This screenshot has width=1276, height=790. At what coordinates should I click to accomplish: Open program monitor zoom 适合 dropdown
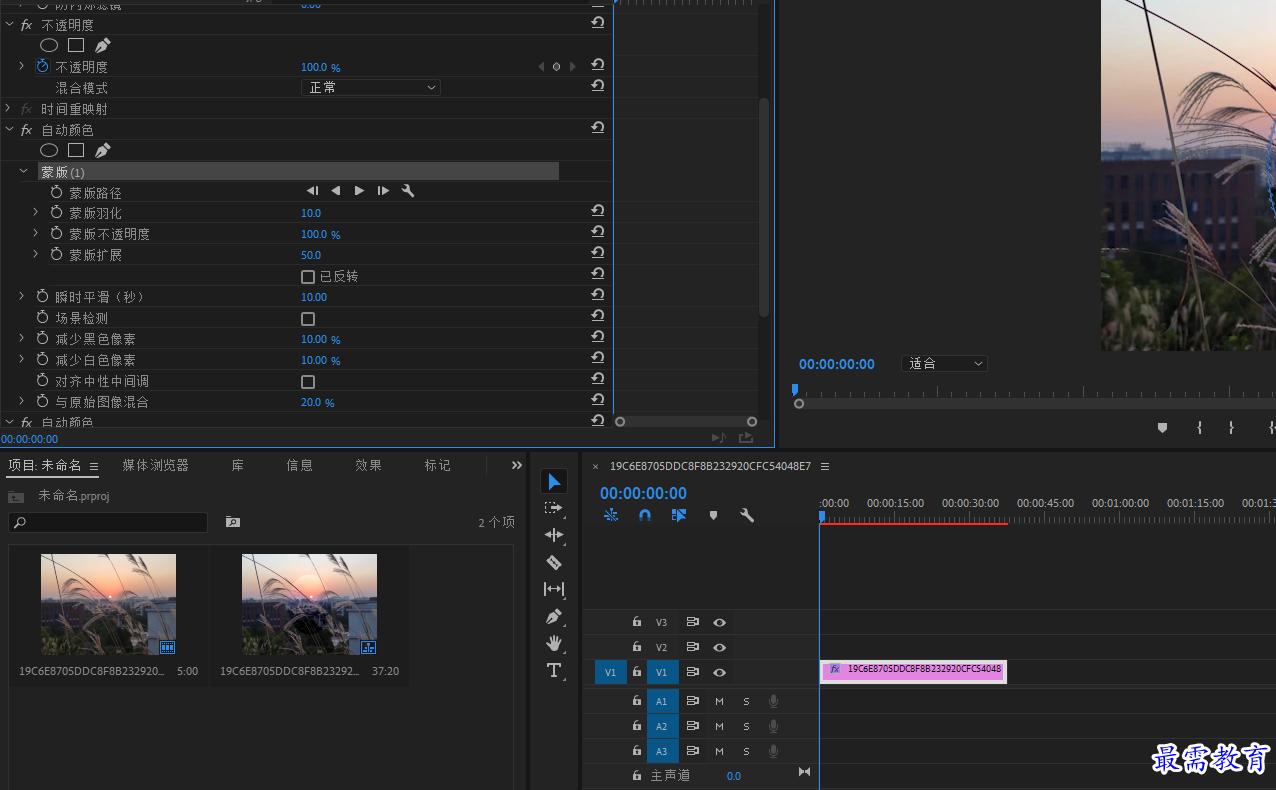click(945, 364)
